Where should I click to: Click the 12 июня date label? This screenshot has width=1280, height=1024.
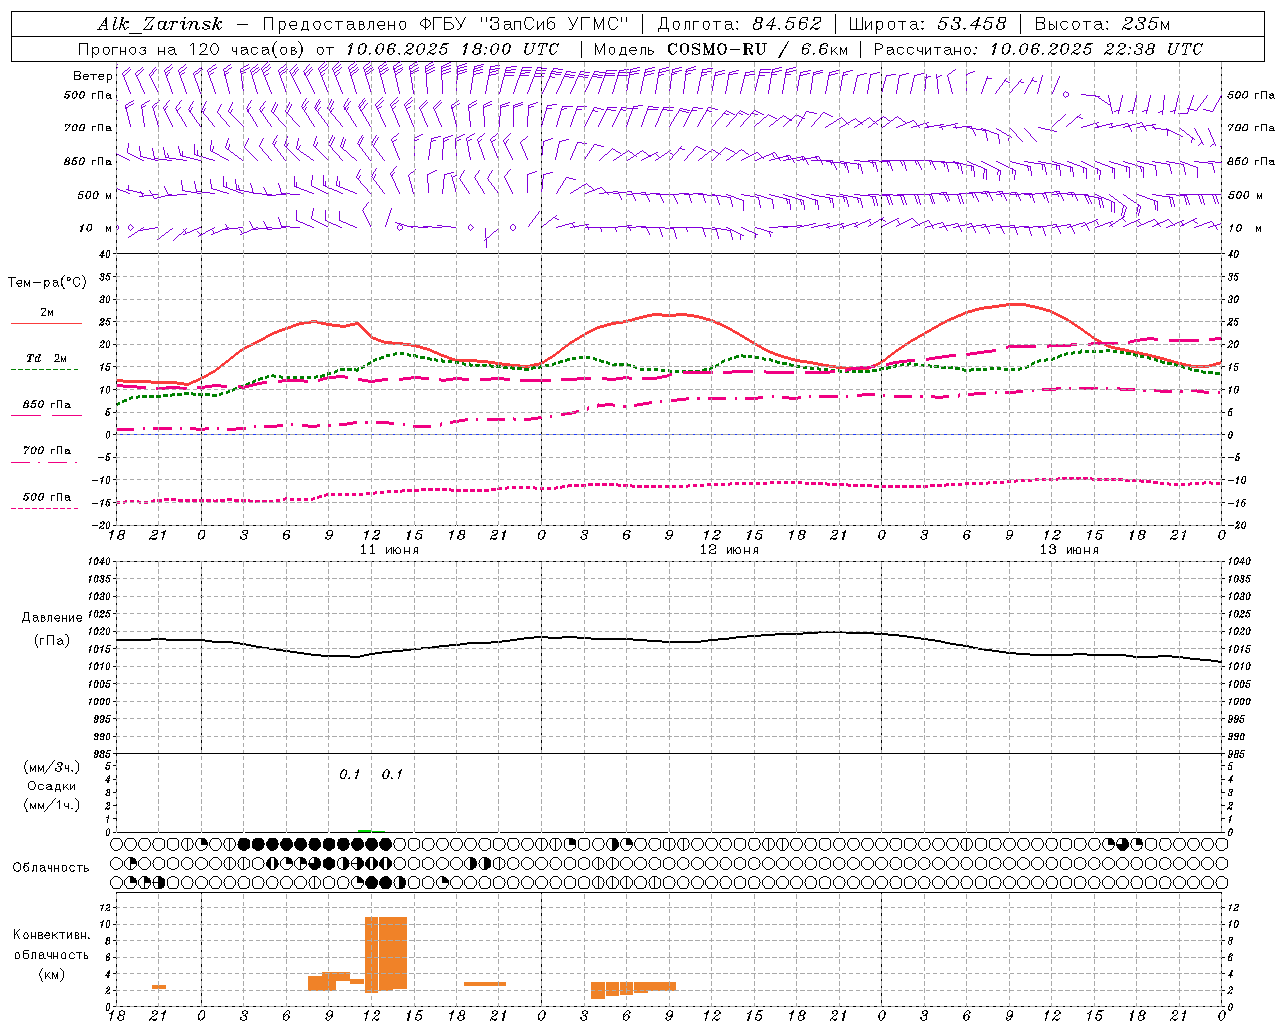pos(729,550)
